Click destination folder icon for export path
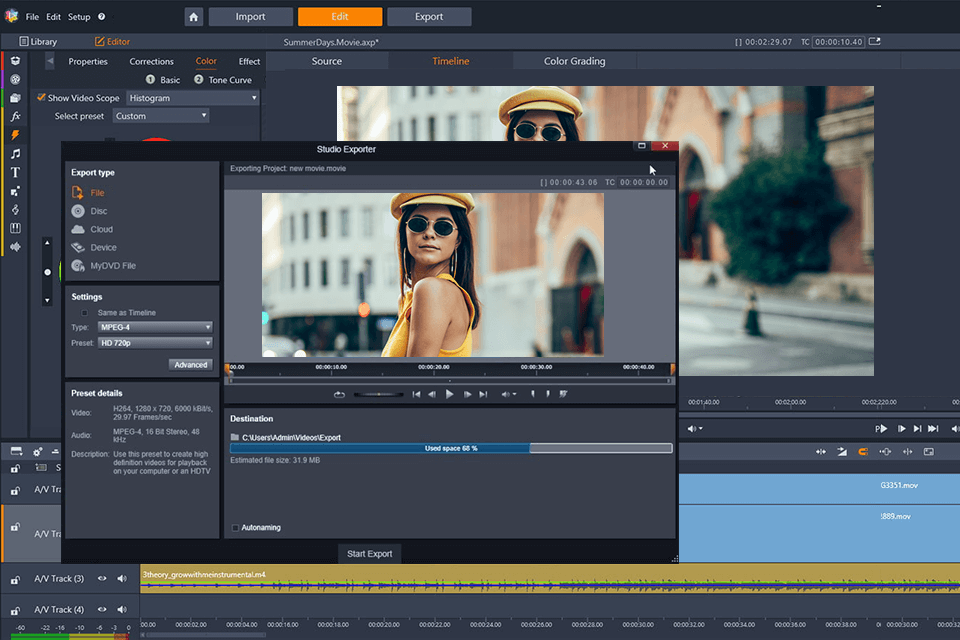The image size is (960, 640). pyautogui.click(x=235, y=437)
